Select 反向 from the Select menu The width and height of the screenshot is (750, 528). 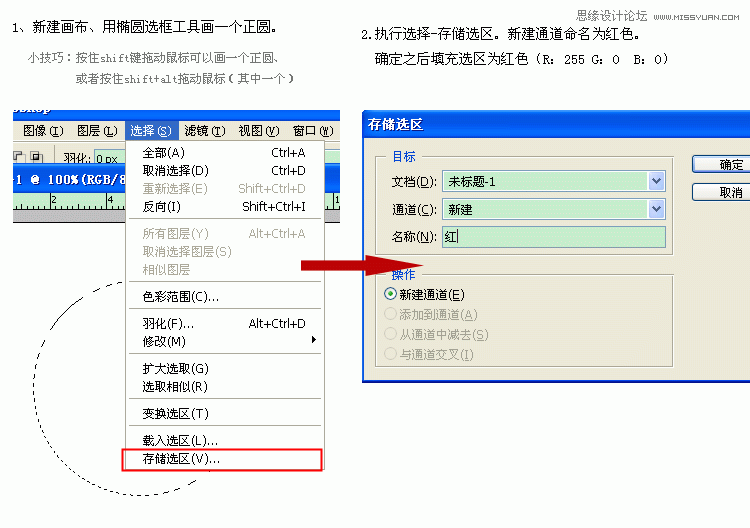162,207
